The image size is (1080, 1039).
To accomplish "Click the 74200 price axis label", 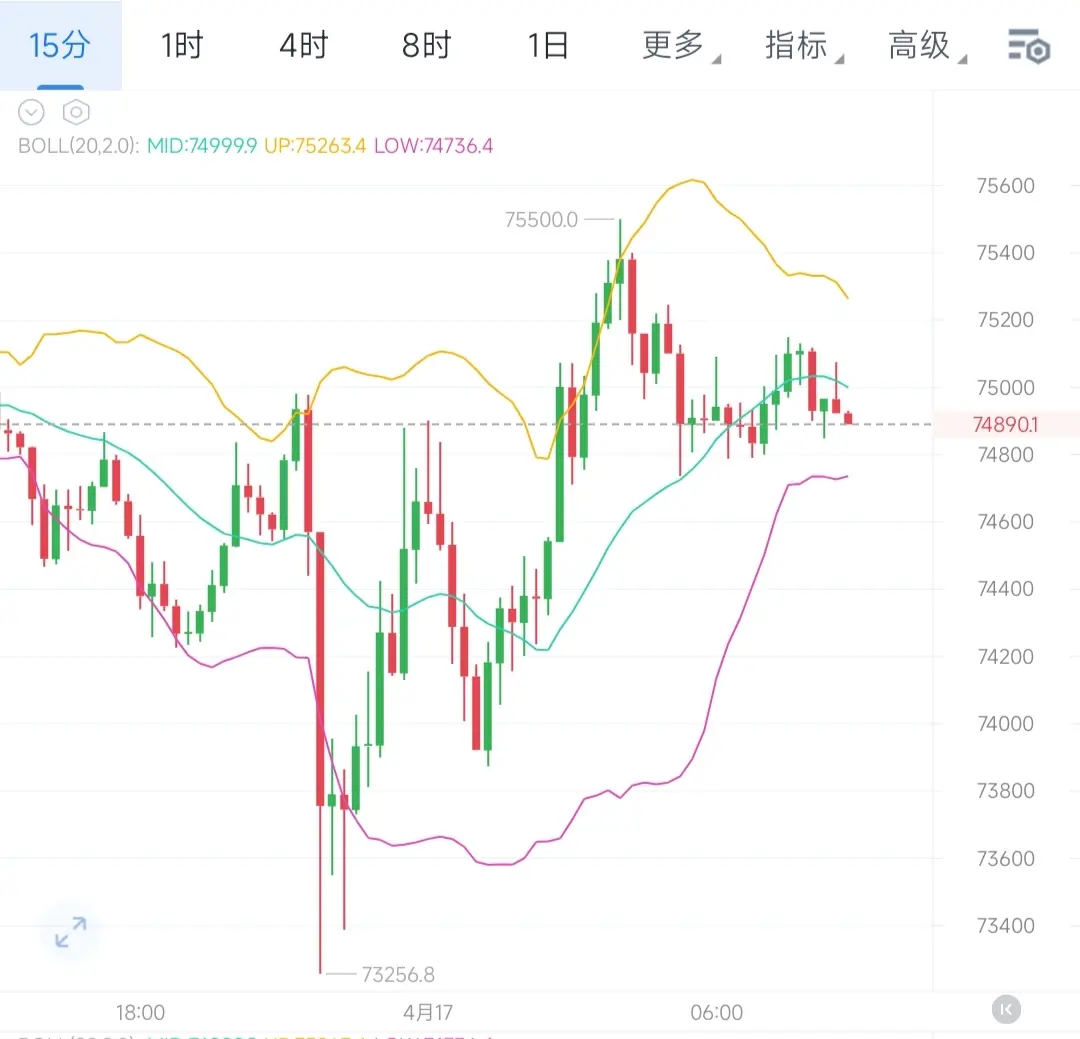I will coord(1006,656).
